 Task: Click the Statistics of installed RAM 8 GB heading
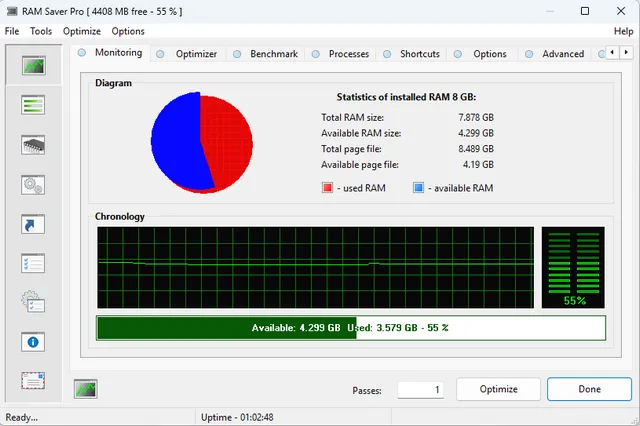406,97
